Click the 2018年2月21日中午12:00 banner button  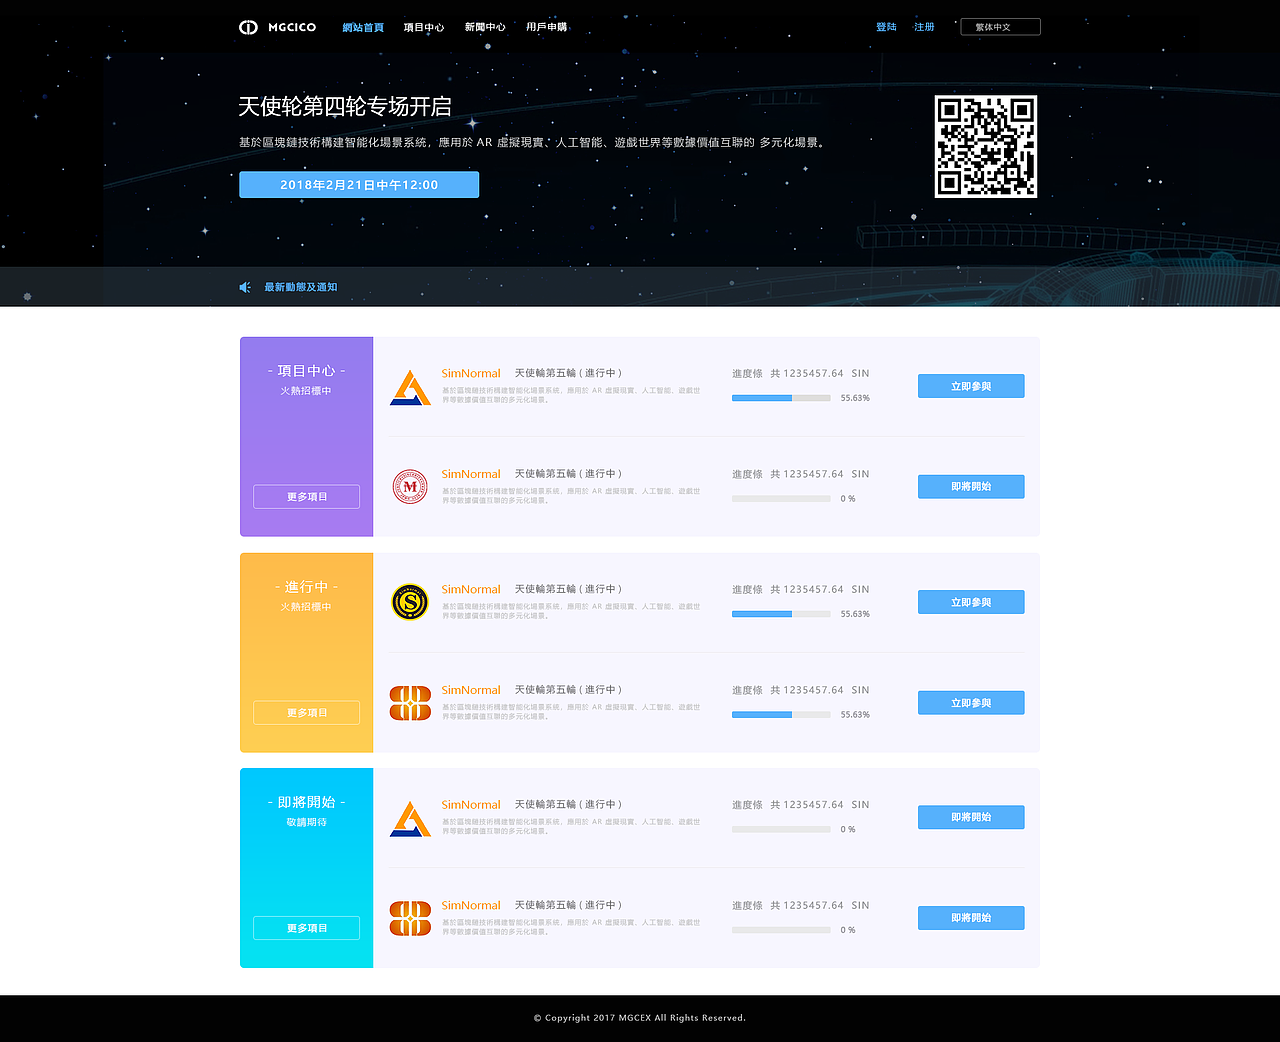359,185
